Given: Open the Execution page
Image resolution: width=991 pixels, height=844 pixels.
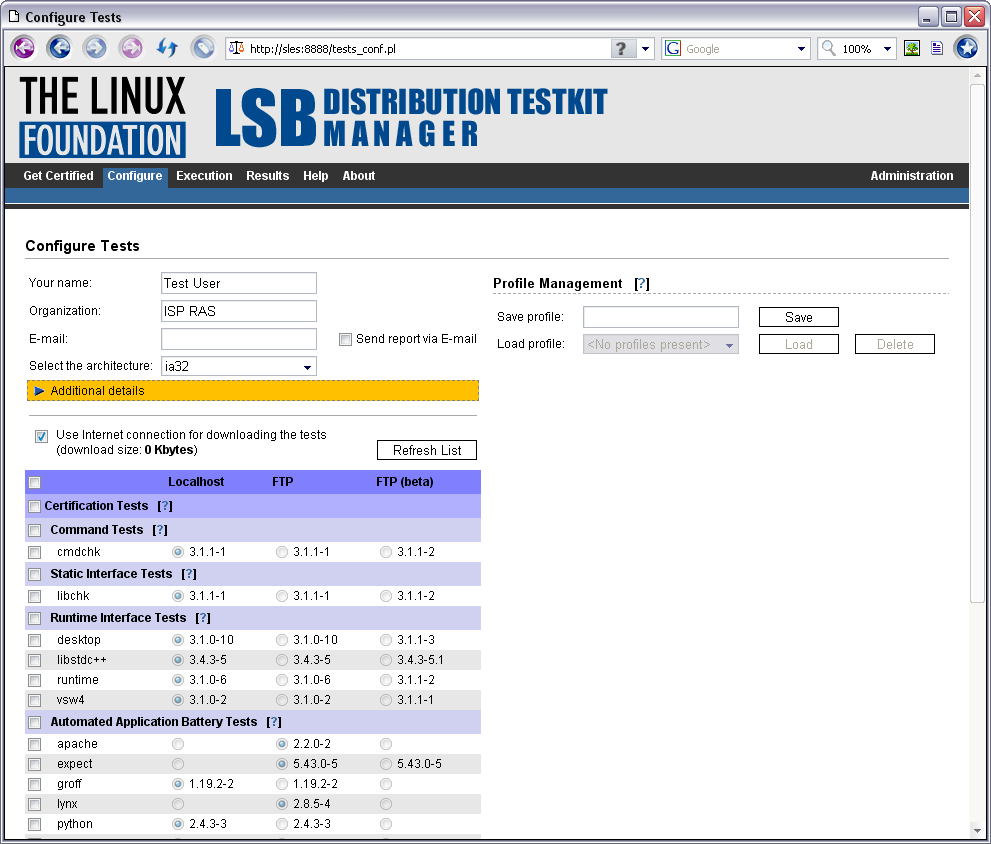Looking at the screenshot, I should click(204, 176).
